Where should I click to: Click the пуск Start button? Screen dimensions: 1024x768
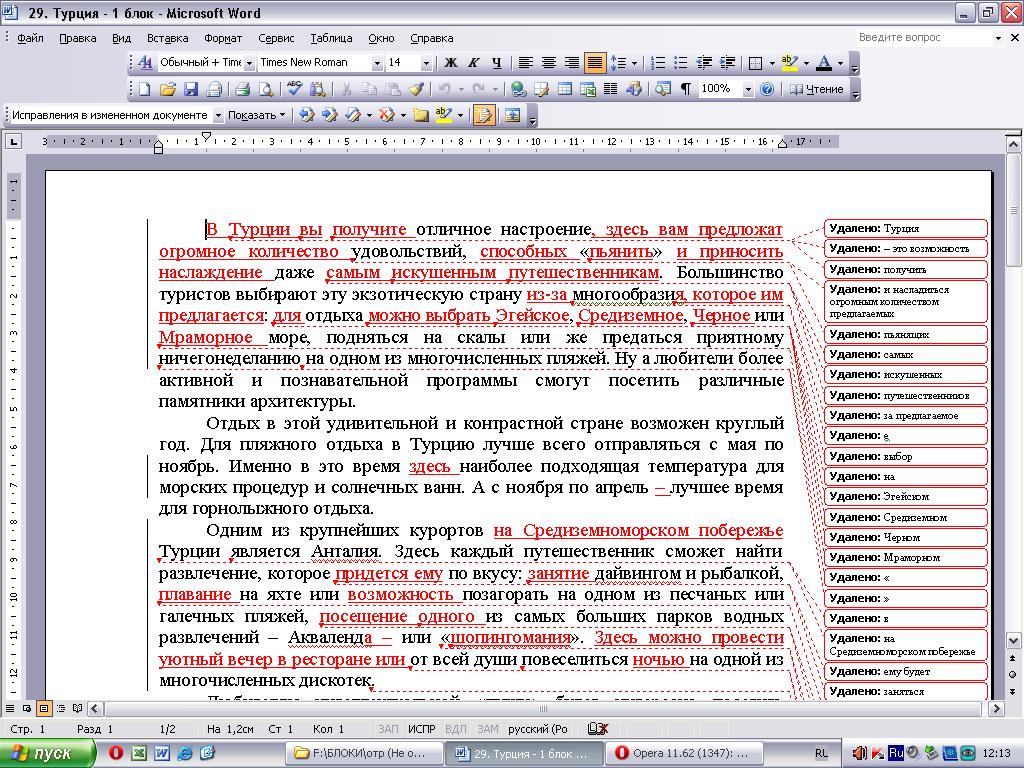[46, 753]
